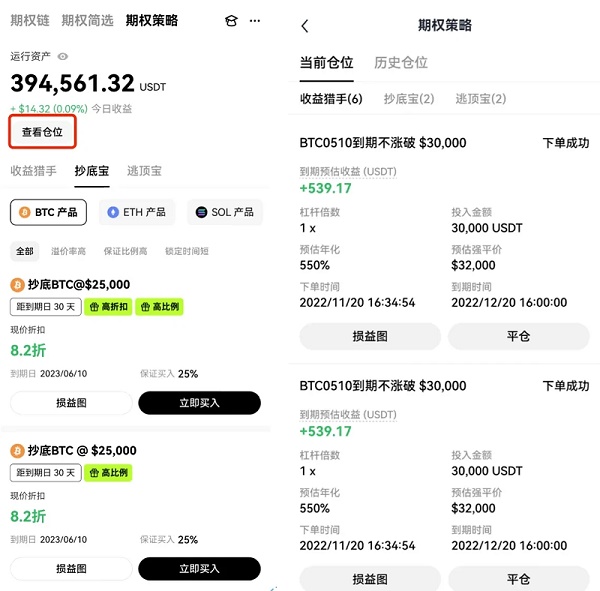
Task: Select the BTC 产品 chip
Action: (48, 212)
